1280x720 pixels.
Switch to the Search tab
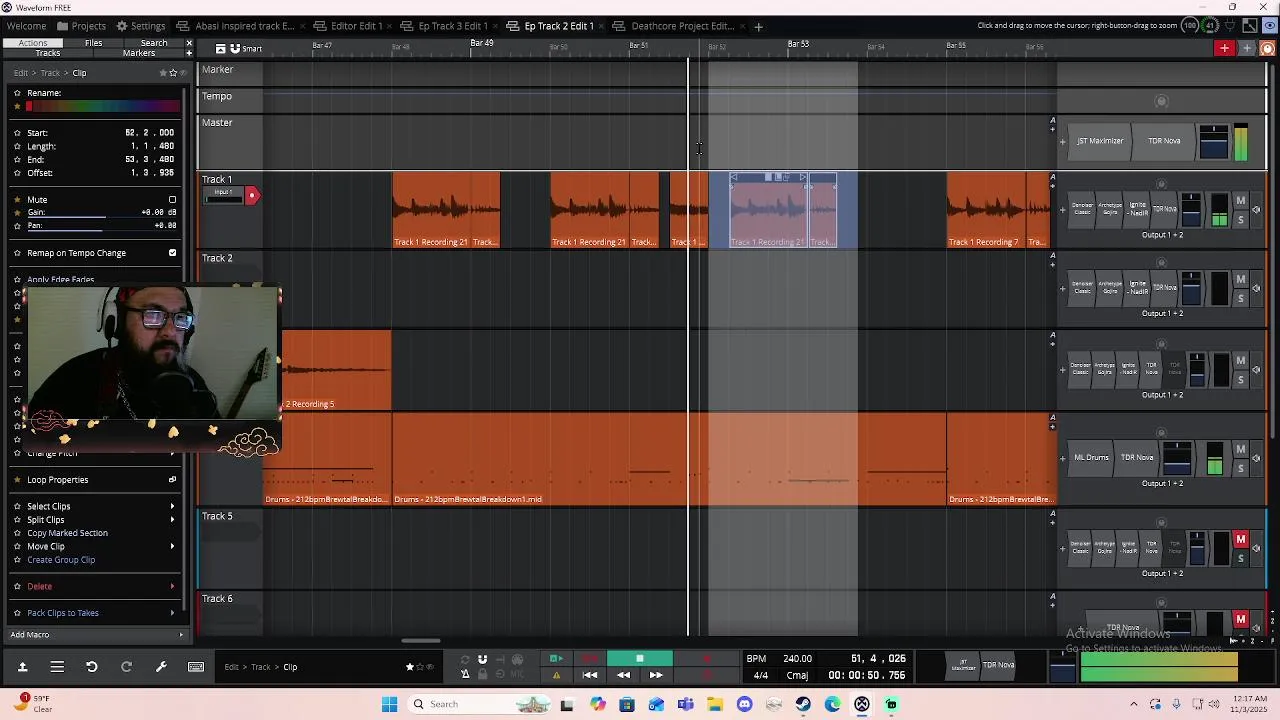[x=154, y=43]
